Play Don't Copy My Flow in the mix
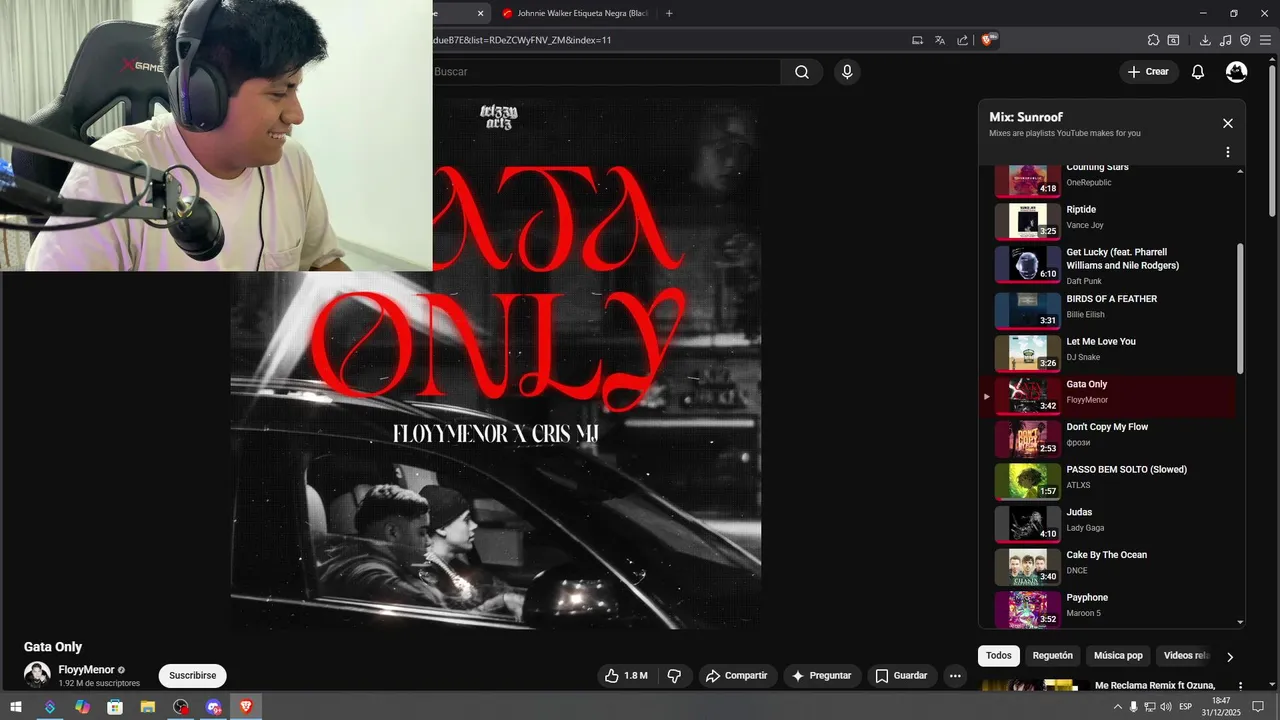Screen dimensions: 1280x720 click(x=1108, y=438)
